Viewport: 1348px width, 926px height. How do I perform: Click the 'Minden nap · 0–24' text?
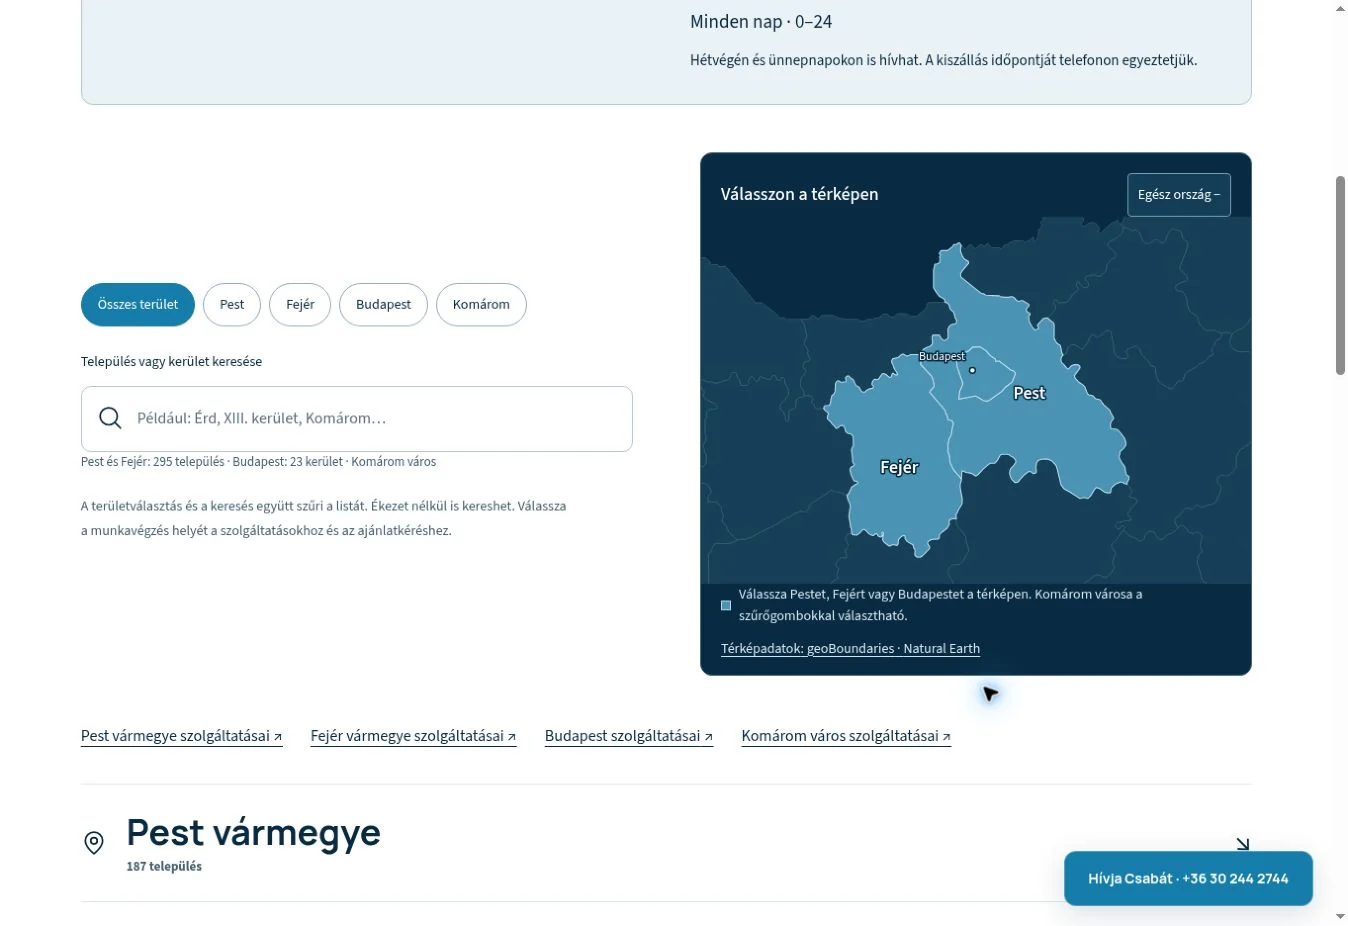click(x=761, y=22)
